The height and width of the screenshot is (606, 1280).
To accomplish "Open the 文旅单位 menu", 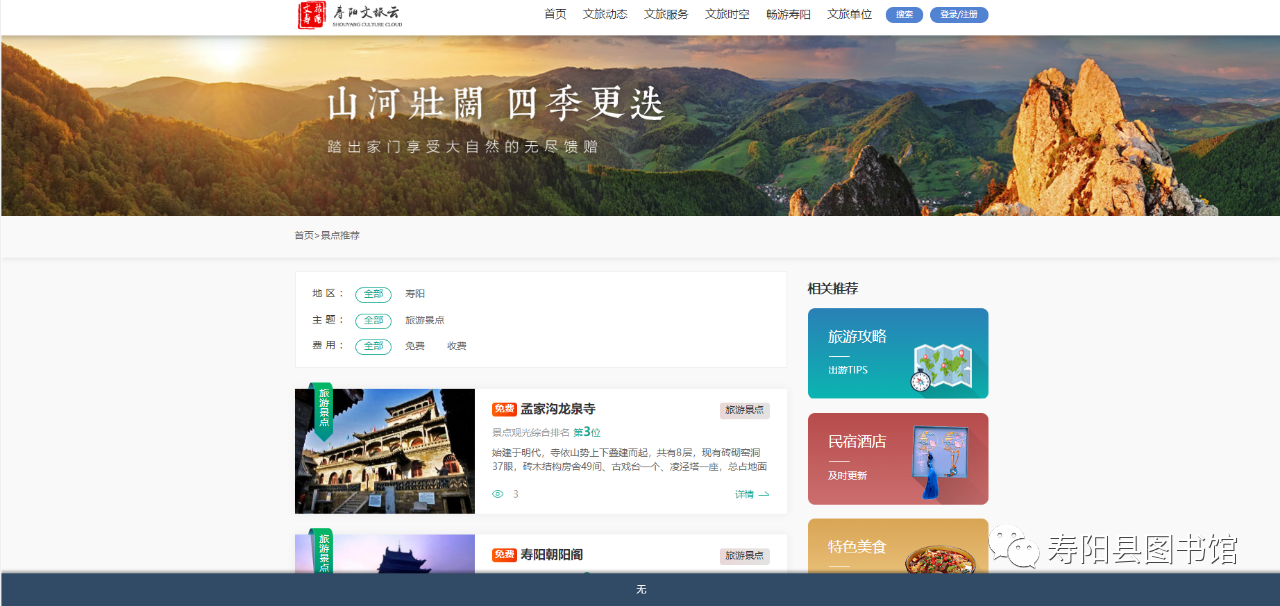I will pyautogui.click(x=849, y=14).
